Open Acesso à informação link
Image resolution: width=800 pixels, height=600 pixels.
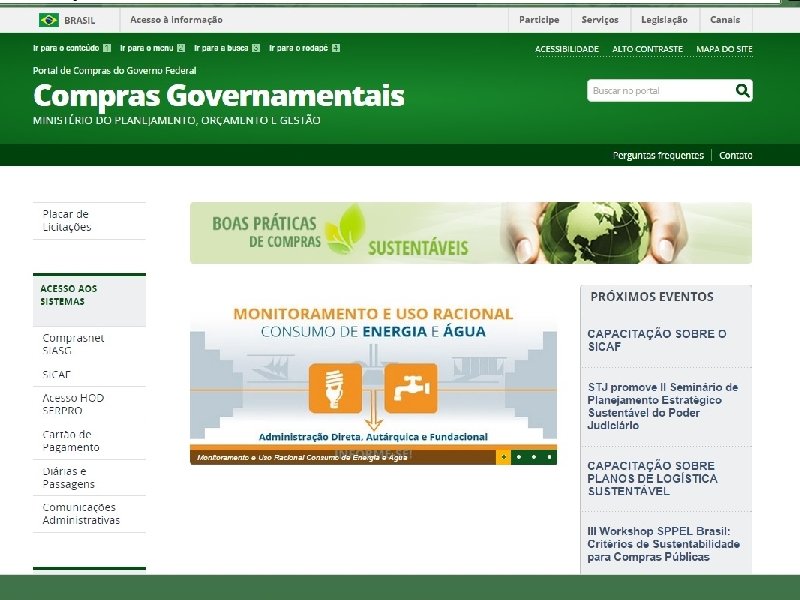(176, 20)
